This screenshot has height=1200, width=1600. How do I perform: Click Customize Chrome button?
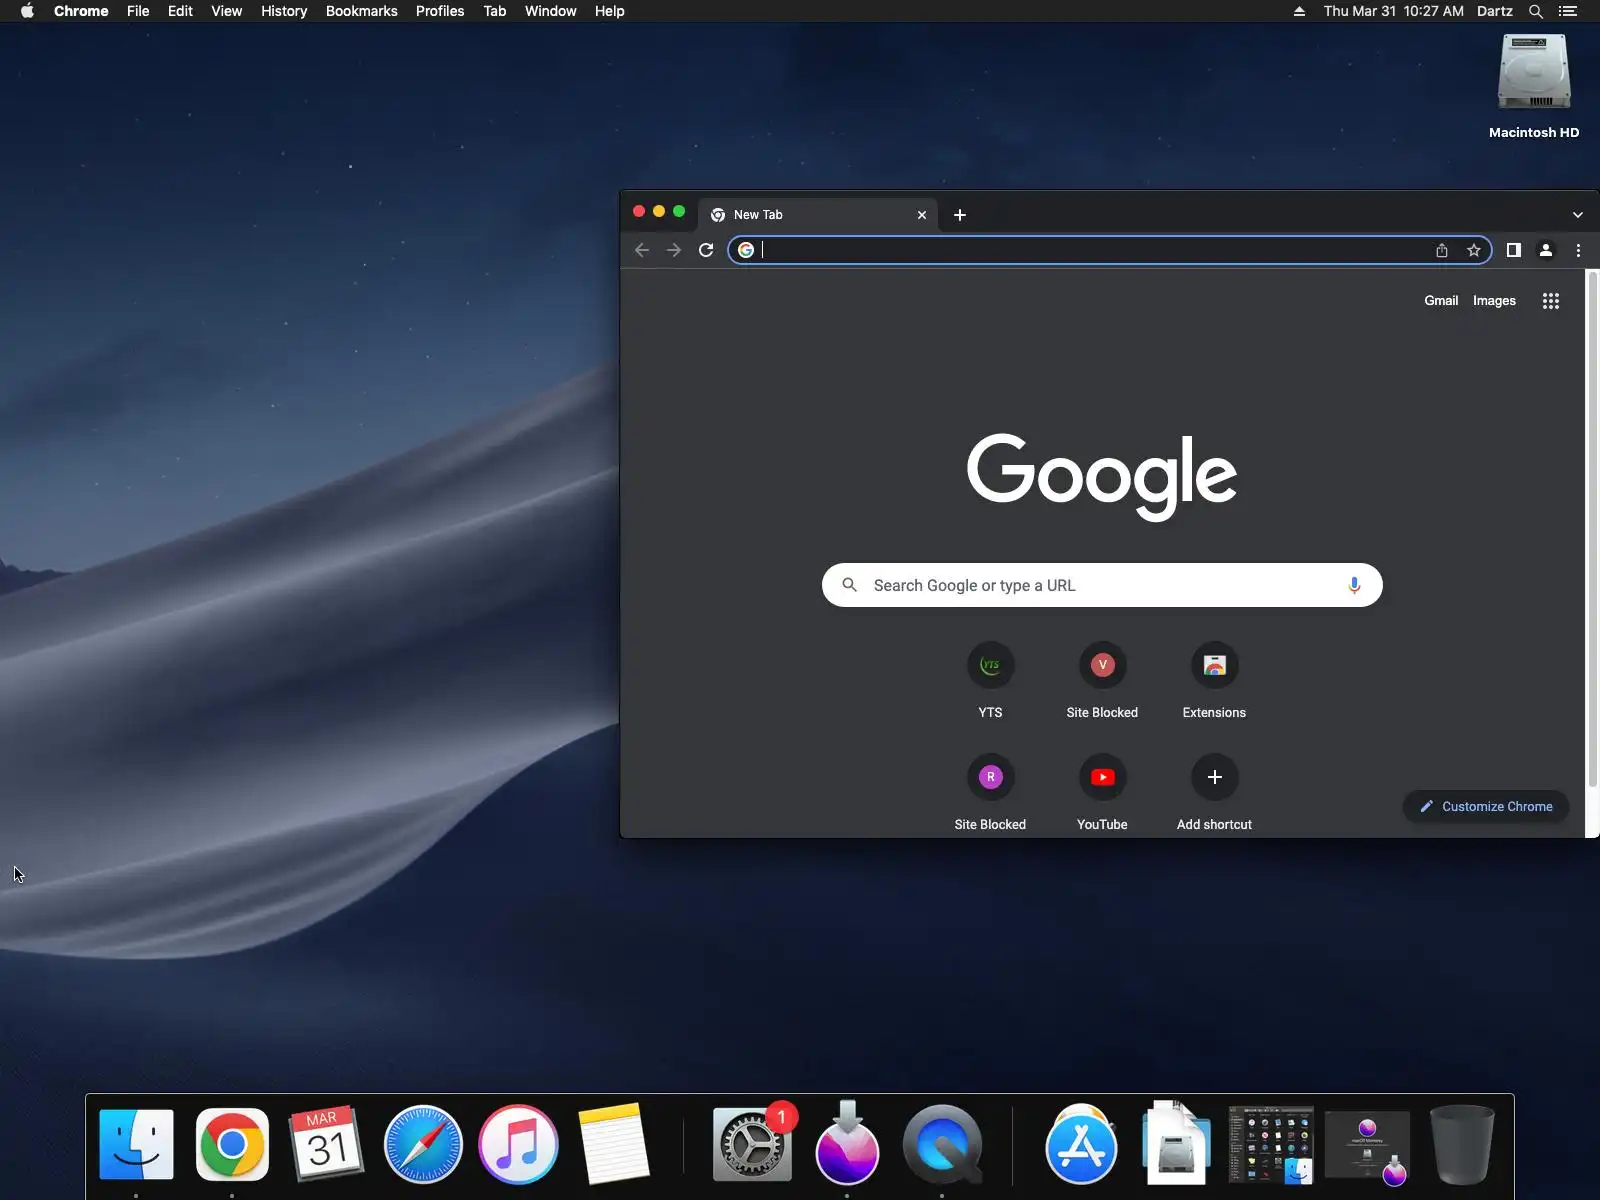[x=1486, y=806]
